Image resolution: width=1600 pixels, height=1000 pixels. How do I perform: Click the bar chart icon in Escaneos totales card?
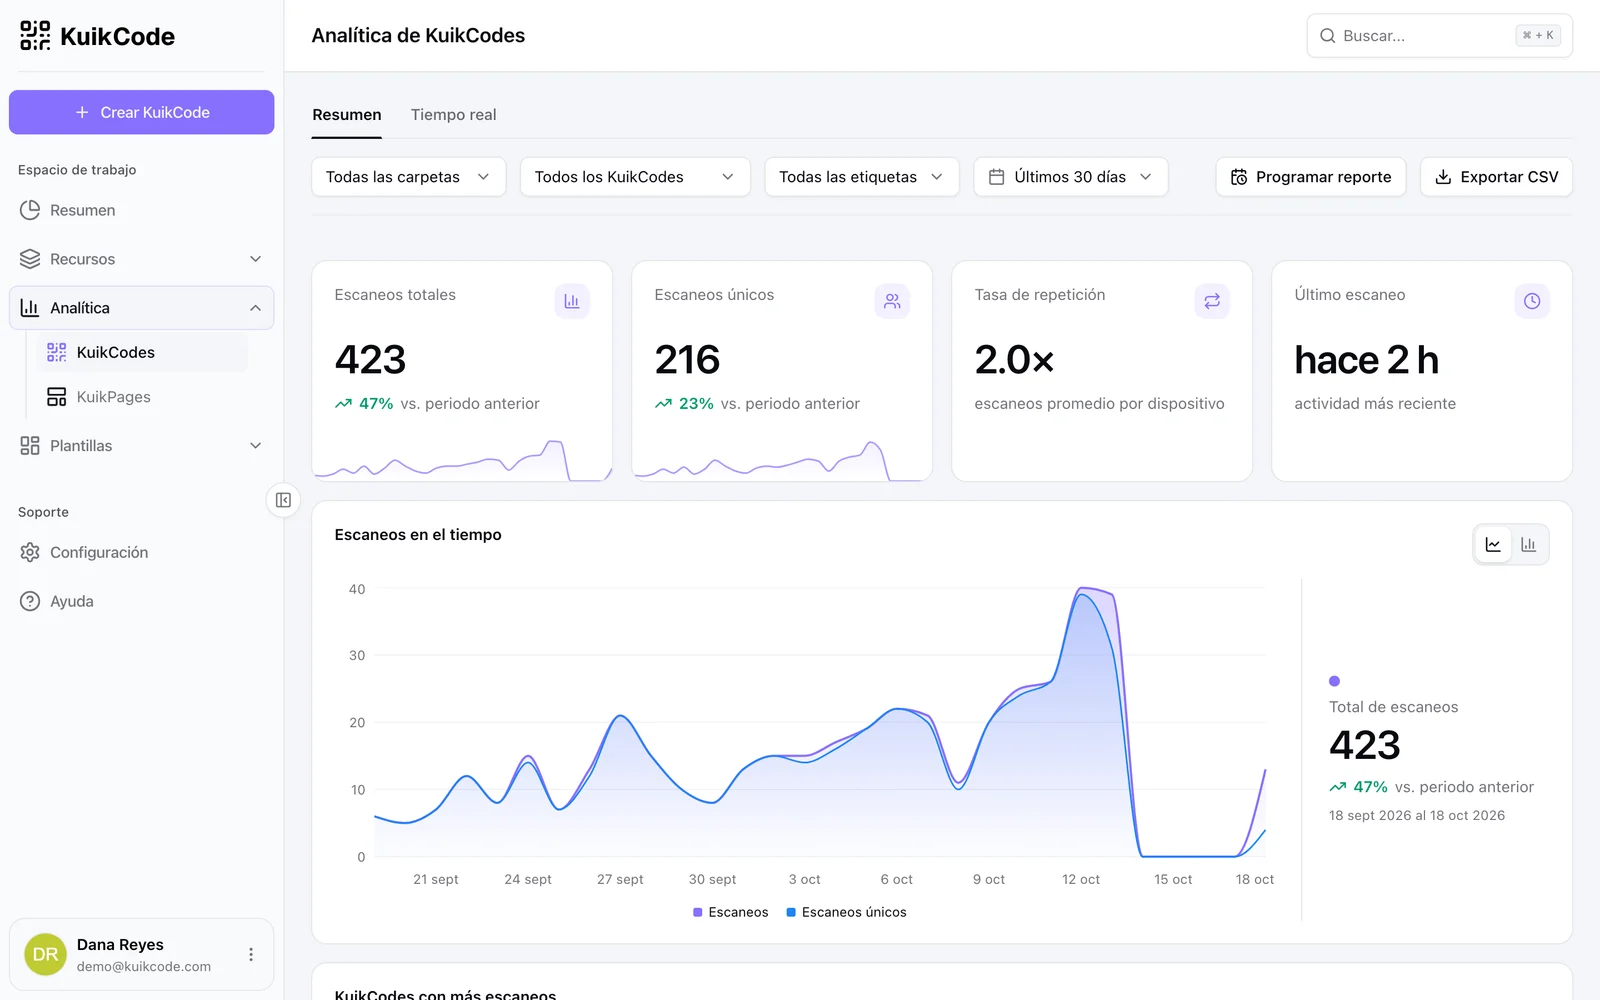[572, 301]
